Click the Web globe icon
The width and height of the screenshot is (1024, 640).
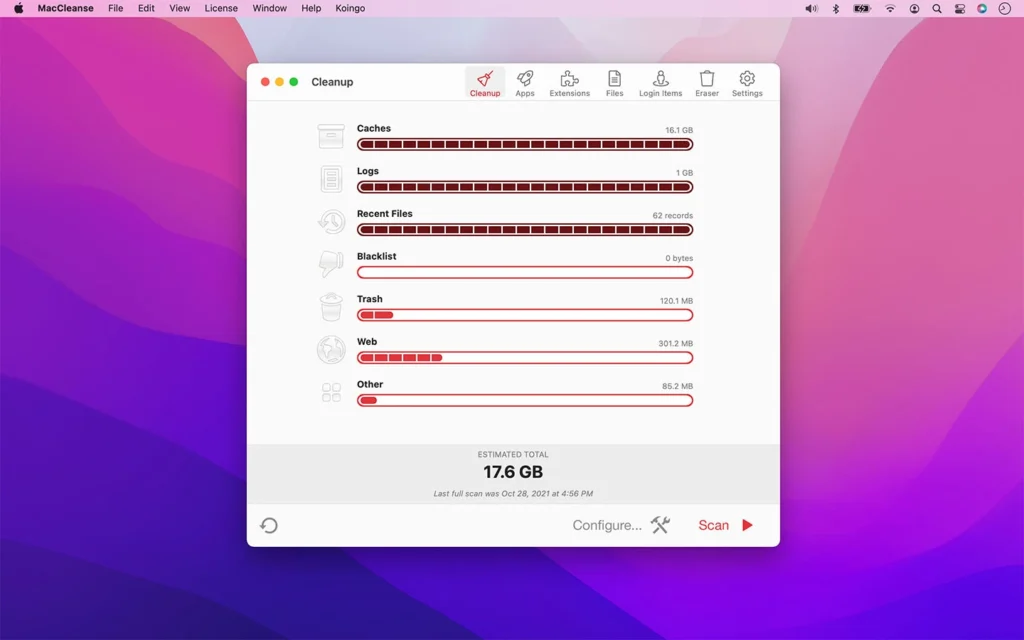[x=330, y=350]
